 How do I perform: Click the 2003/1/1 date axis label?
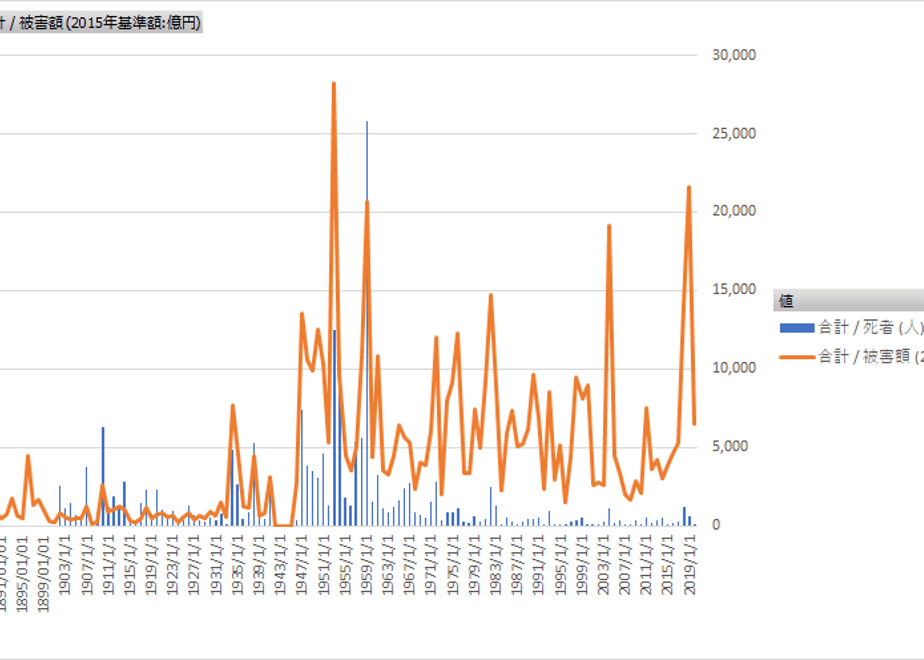point(603,565)
